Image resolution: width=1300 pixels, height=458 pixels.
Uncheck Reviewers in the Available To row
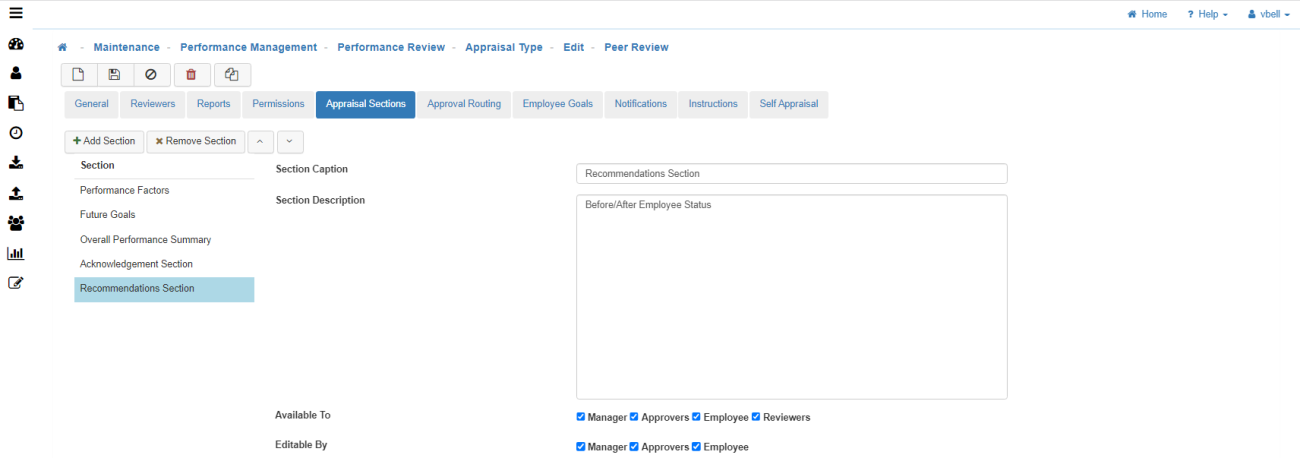[756, 417]
